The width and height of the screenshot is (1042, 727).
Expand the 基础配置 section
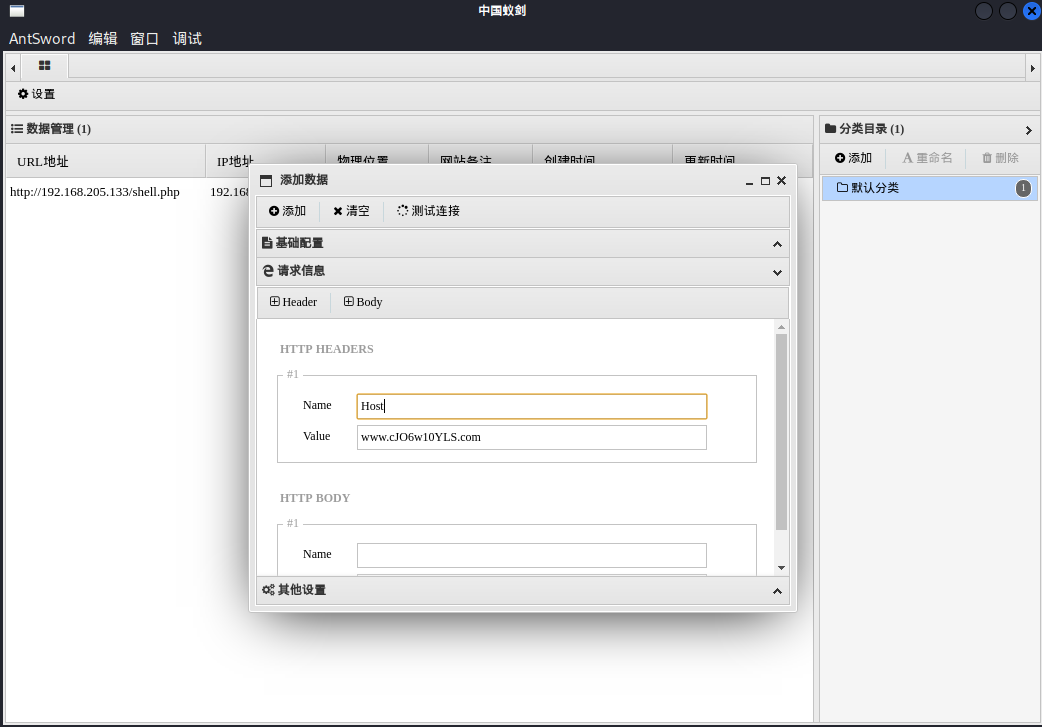coord(523,243)
